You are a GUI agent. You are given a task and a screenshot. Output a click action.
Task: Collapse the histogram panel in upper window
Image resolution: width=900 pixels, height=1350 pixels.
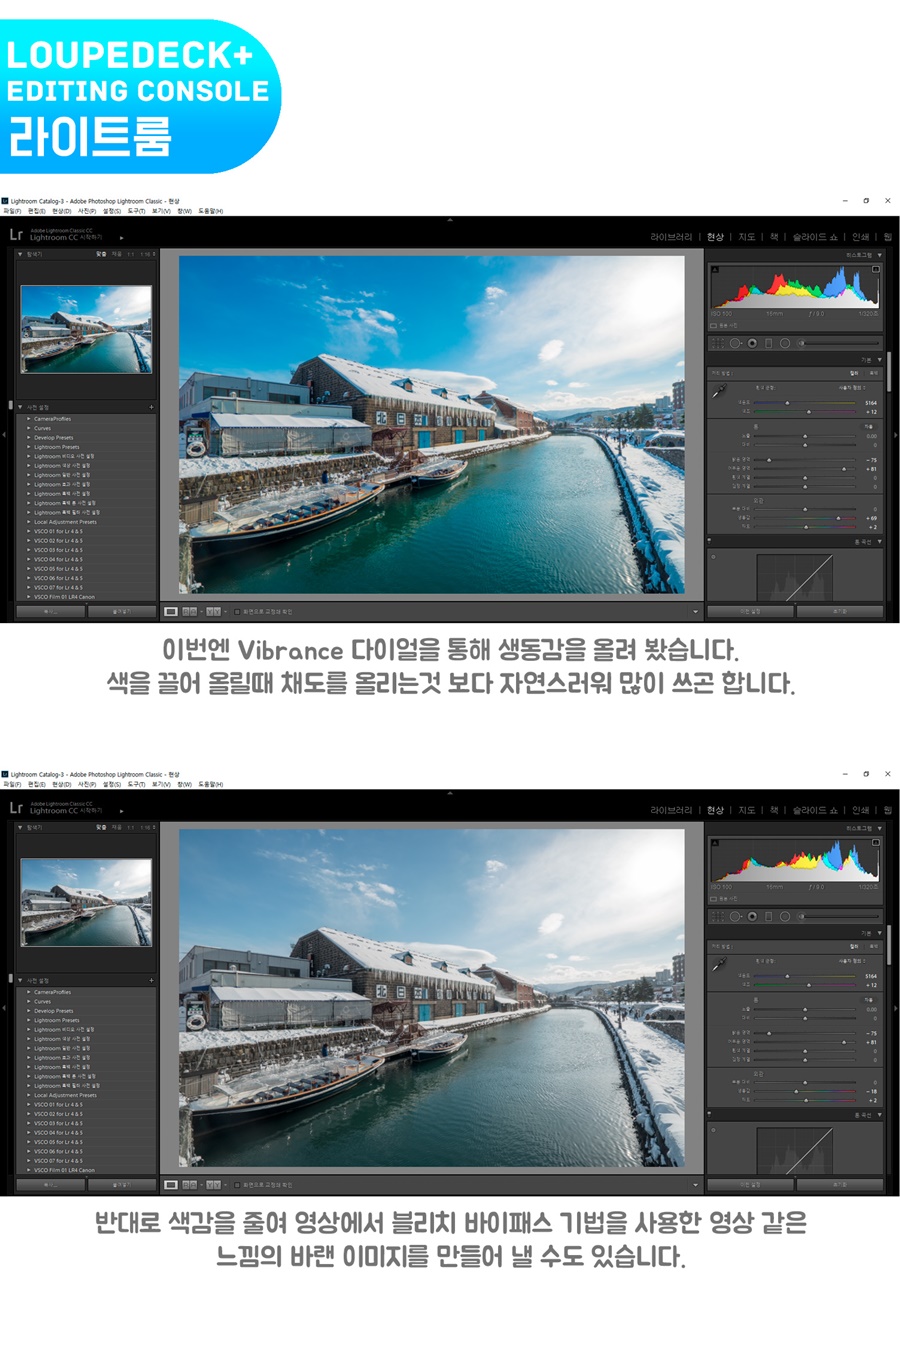point(879,255)
